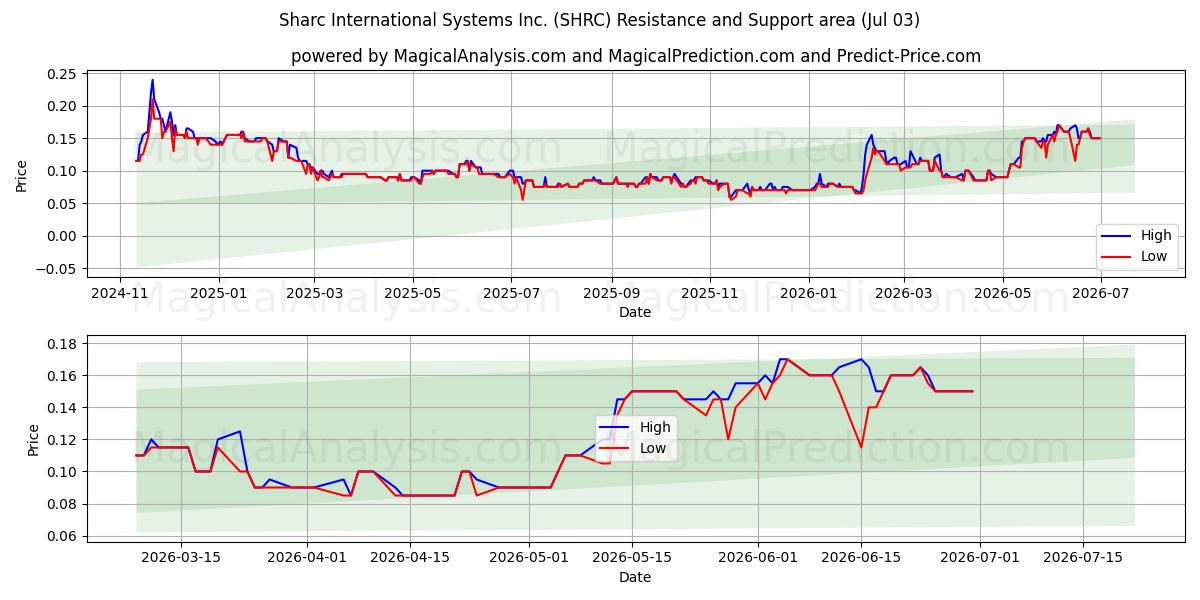Click the 0.12 price tick on bottom chart
1200x600 pixels.
(x=62, y=440)
